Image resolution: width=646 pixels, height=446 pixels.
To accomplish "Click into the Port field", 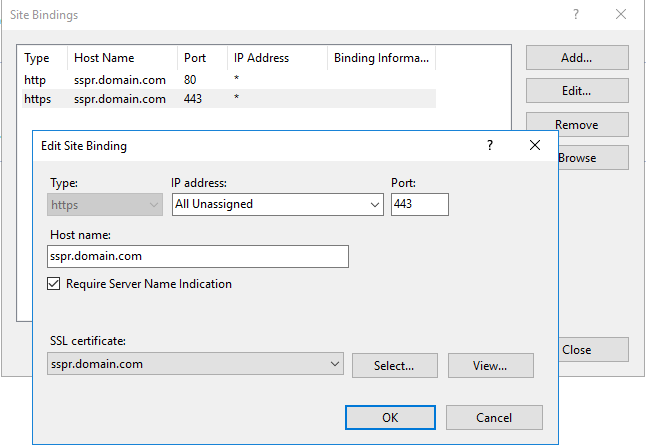I will coord(419,204).
